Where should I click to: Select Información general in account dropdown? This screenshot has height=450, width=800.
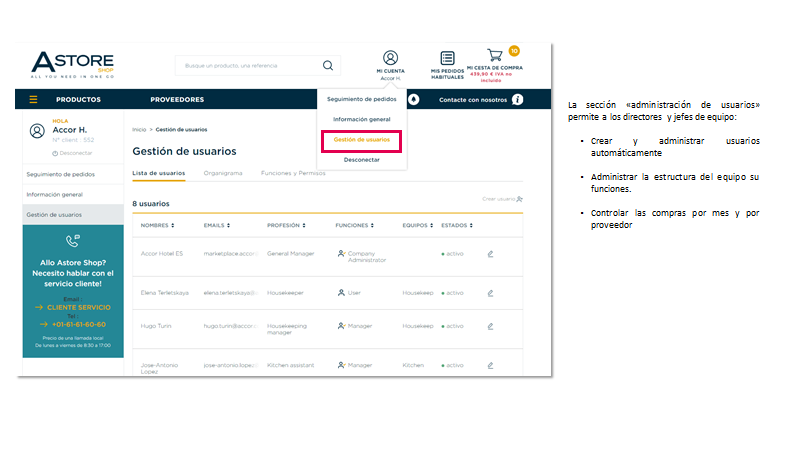click(x=362, y=119)
